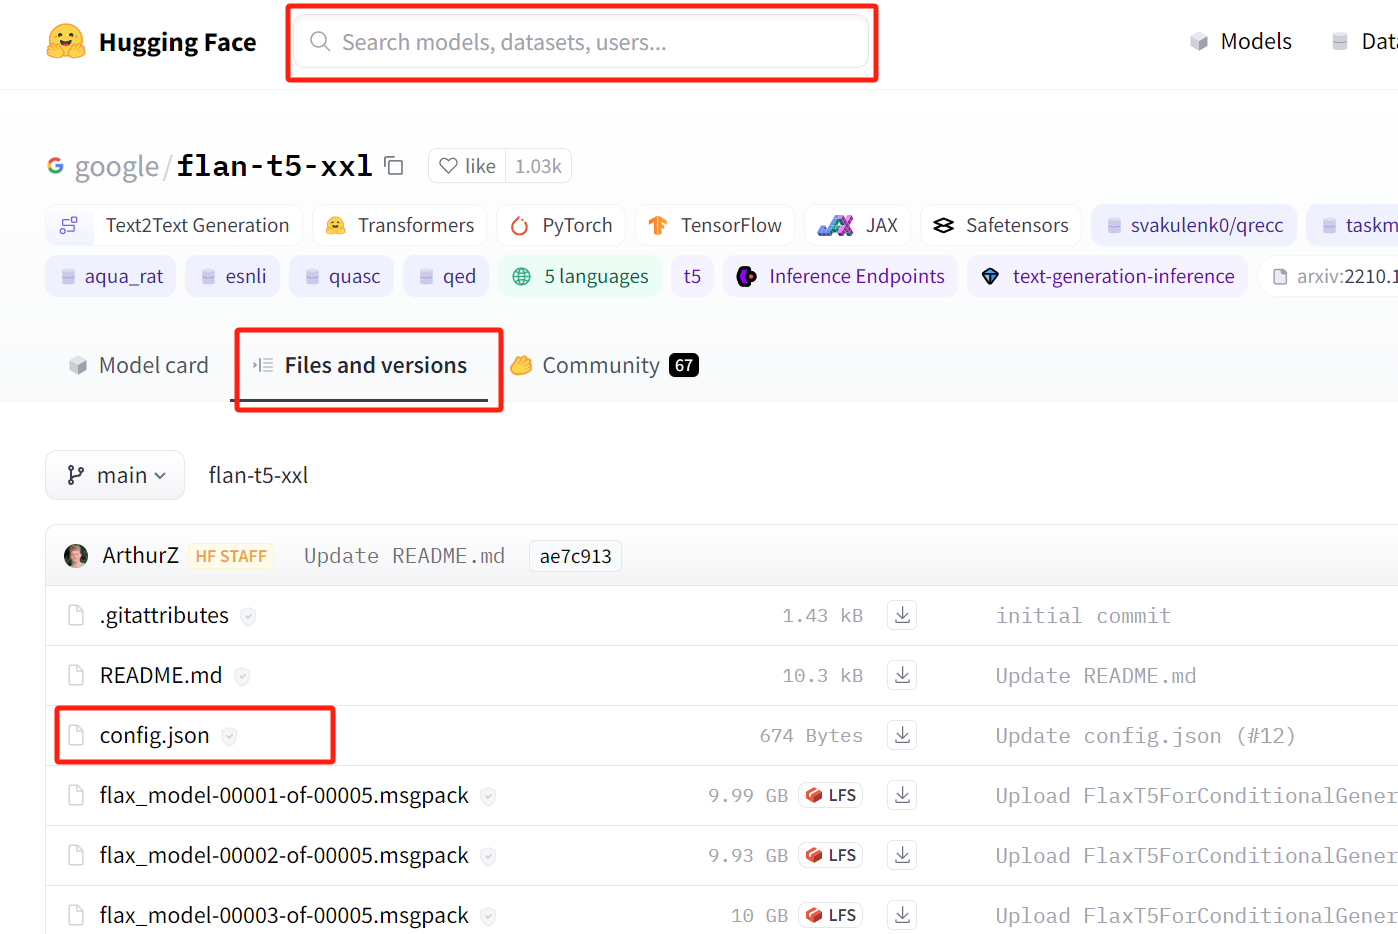Focus the search models, datasets, users field
This screenshot has height=934, width=1398.
pyautogui.click(x=581, y=42)
